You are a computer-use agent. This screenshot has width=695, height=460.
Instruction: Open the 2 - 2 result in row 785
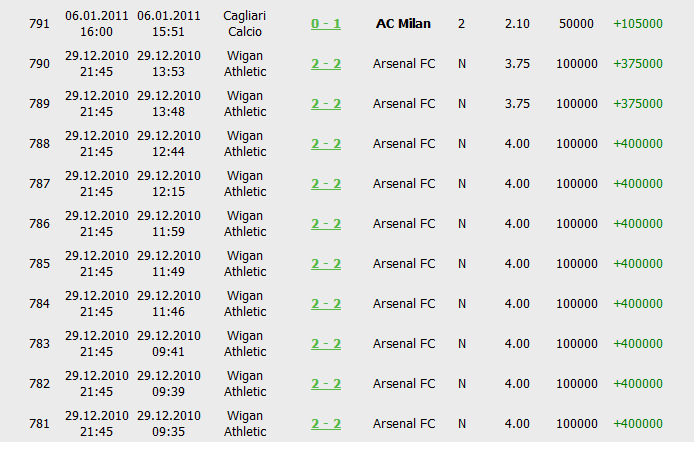325,264
